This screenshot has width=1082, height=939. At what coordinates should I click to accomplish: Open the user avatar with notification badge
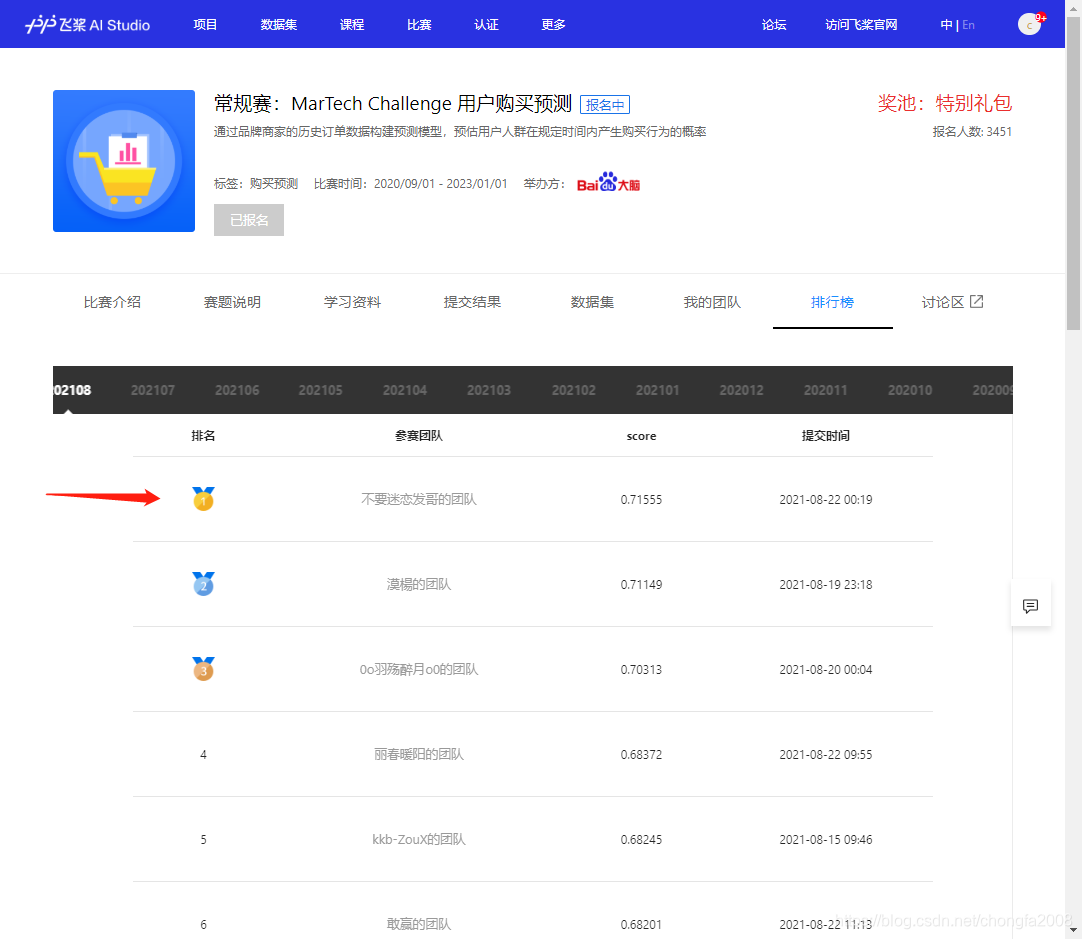(x=1030, y=24)
